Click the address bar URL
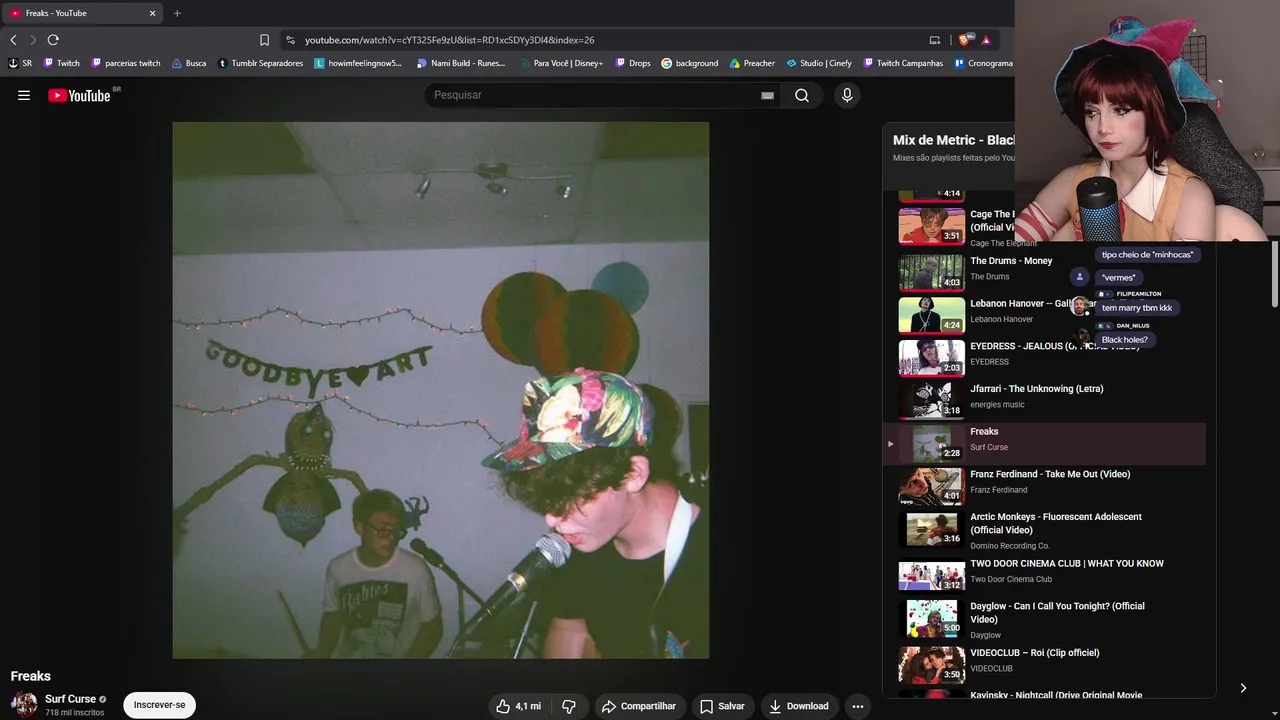Viewport: 1280px width, 720px height. point(449,40)
